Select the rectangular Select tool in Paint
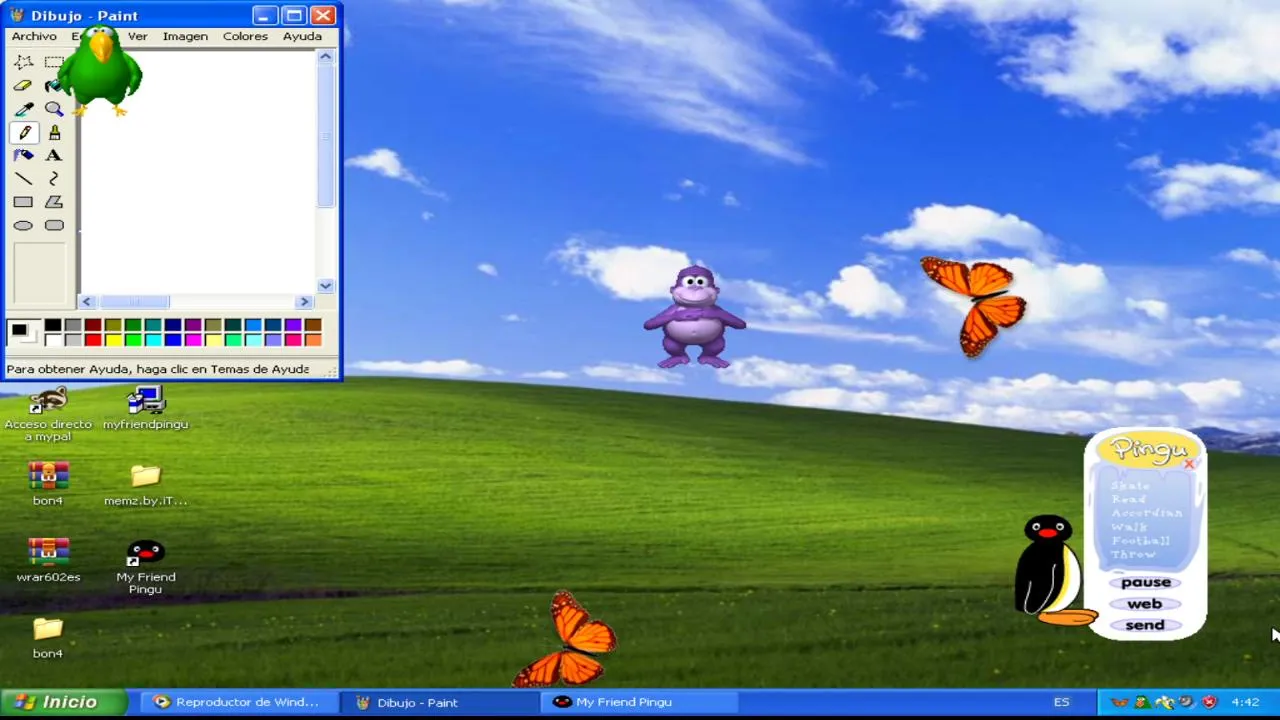1280x720 pixels. click(54, 62)
